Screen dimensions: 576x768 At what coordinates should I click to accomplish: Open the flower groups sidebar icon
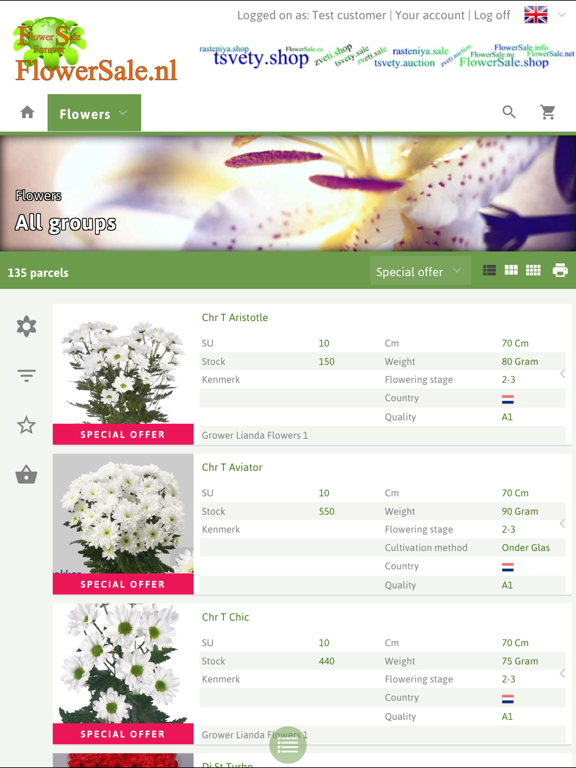click(x=26, y=326)
